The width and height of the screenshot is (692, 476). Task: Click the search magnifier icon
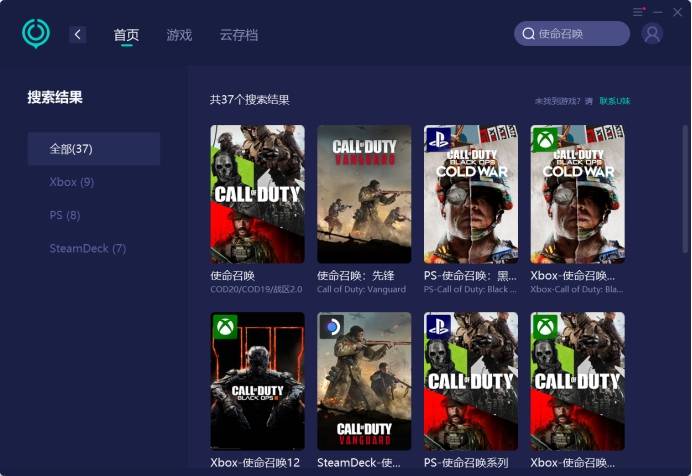[x=527, y=34]
